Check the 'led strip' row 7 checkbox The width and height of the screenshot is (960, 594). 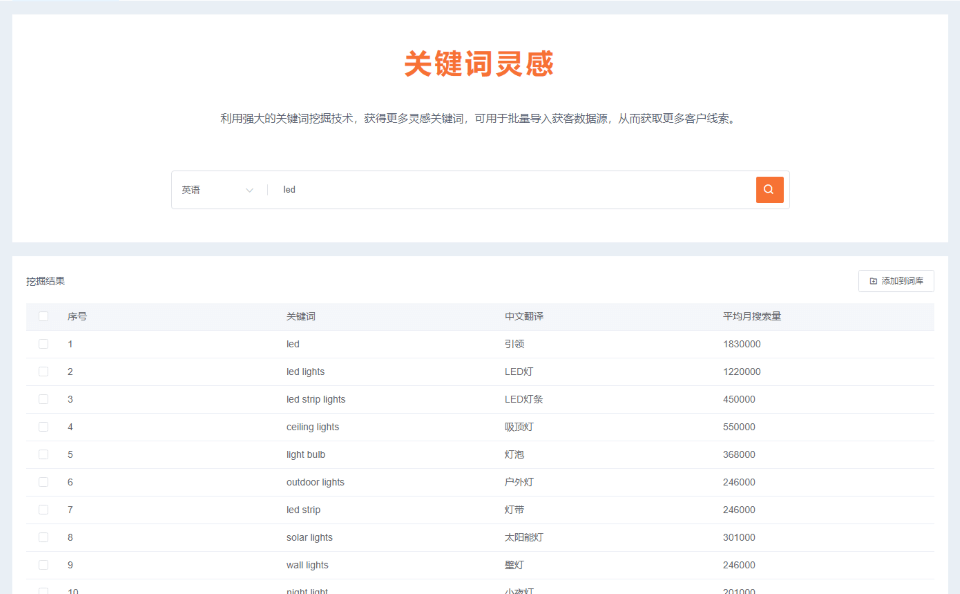tap(43, 510)
